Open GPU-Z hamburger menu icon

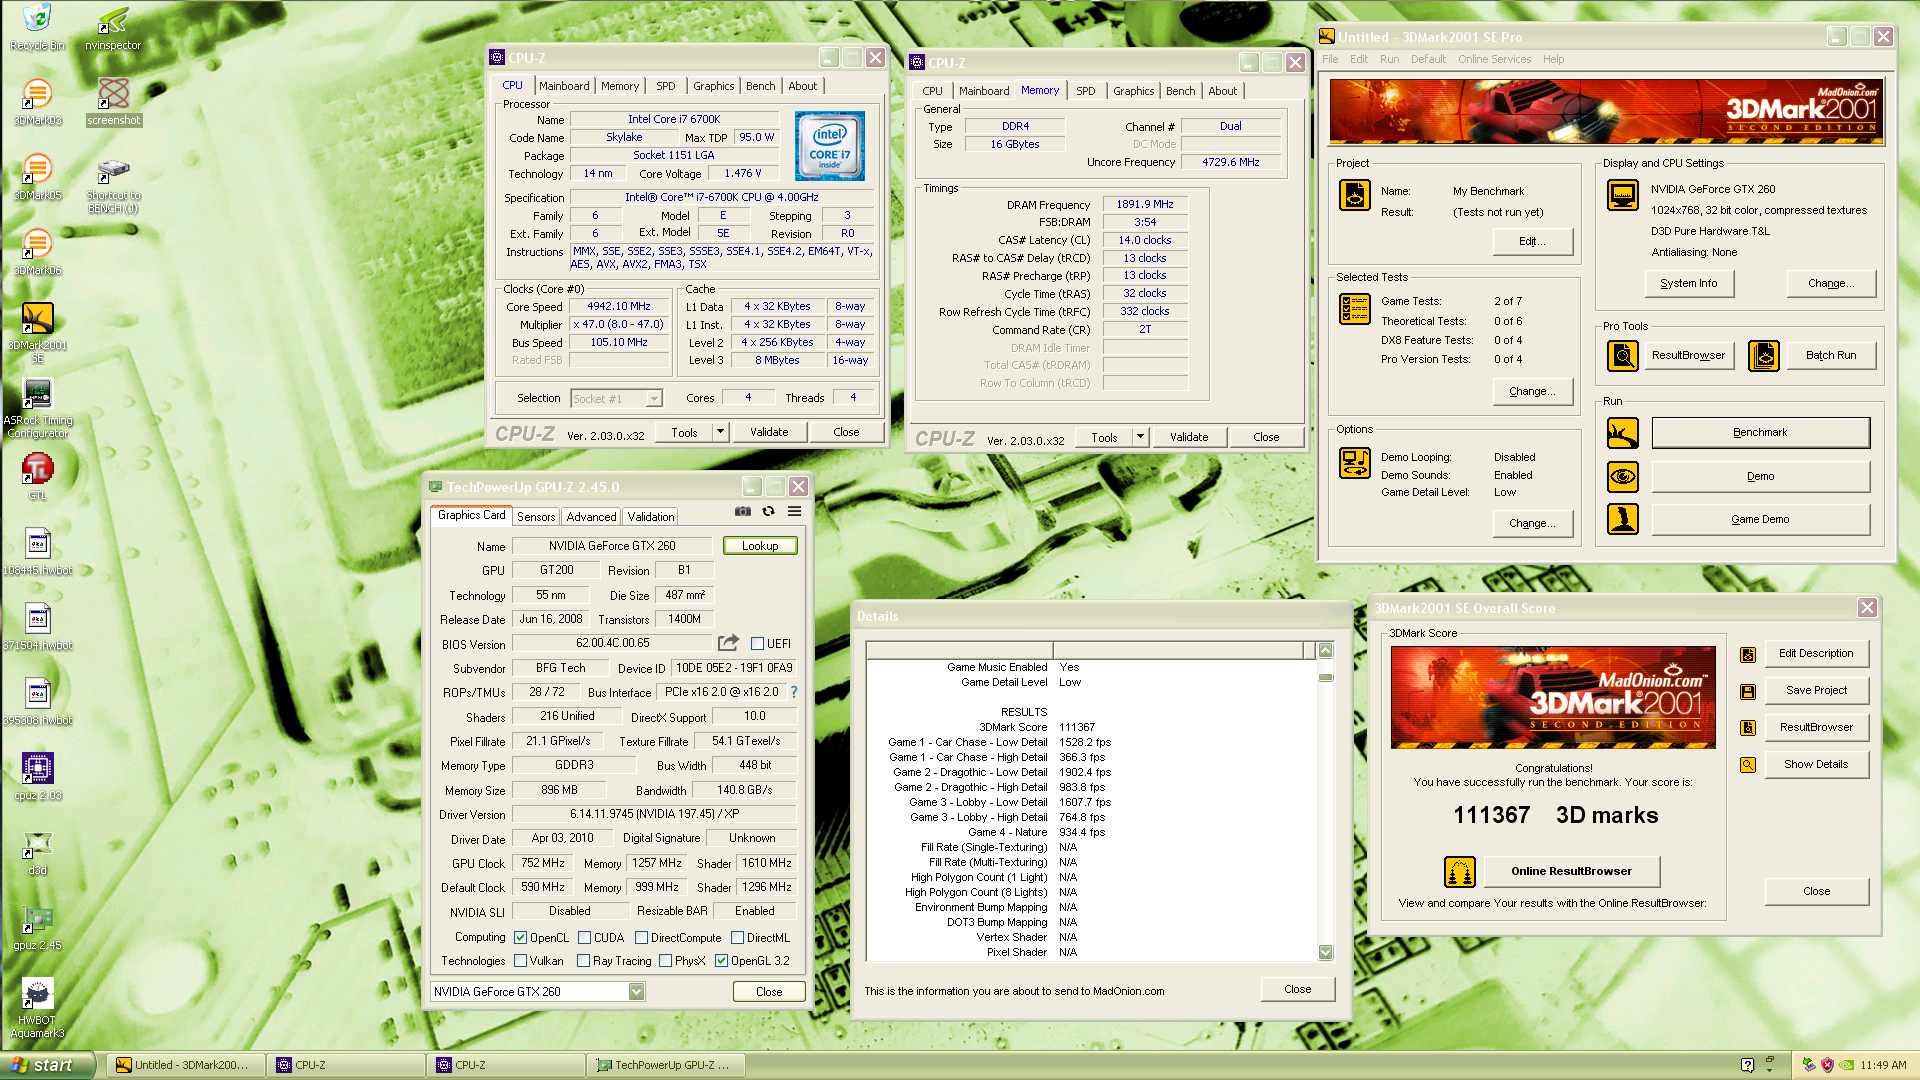point(794,511)
